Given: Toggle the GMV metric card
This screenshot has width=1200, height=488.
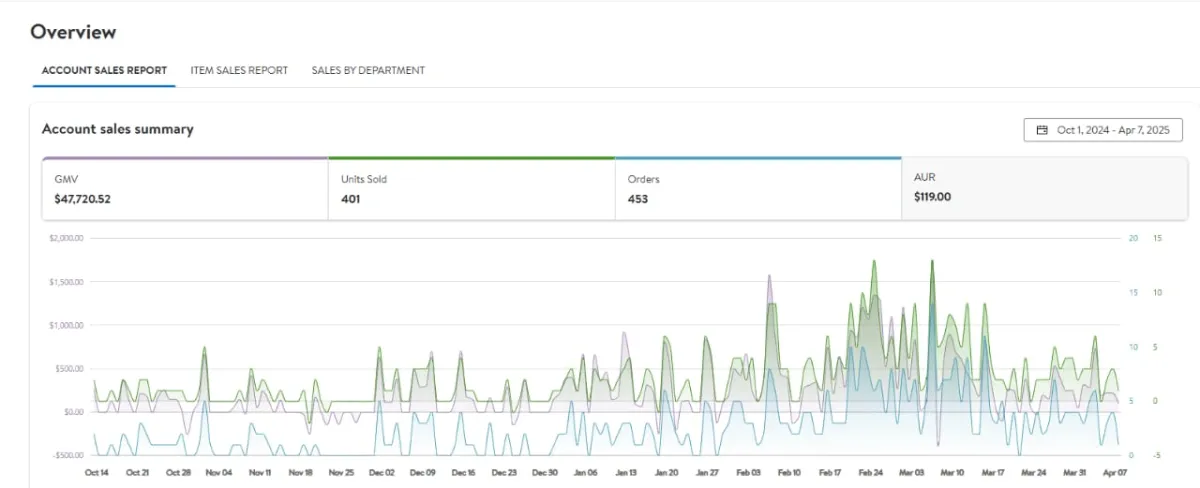Looking at the screenshot, I should tap(185, 188).
